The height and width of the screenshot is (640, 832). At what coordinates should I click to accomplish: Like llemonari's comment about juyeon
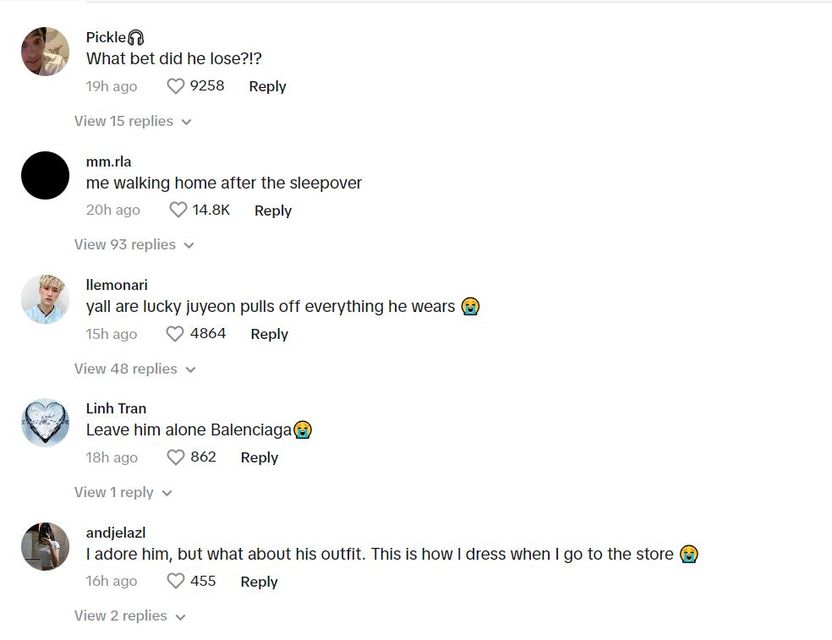[x=176, y=334]
